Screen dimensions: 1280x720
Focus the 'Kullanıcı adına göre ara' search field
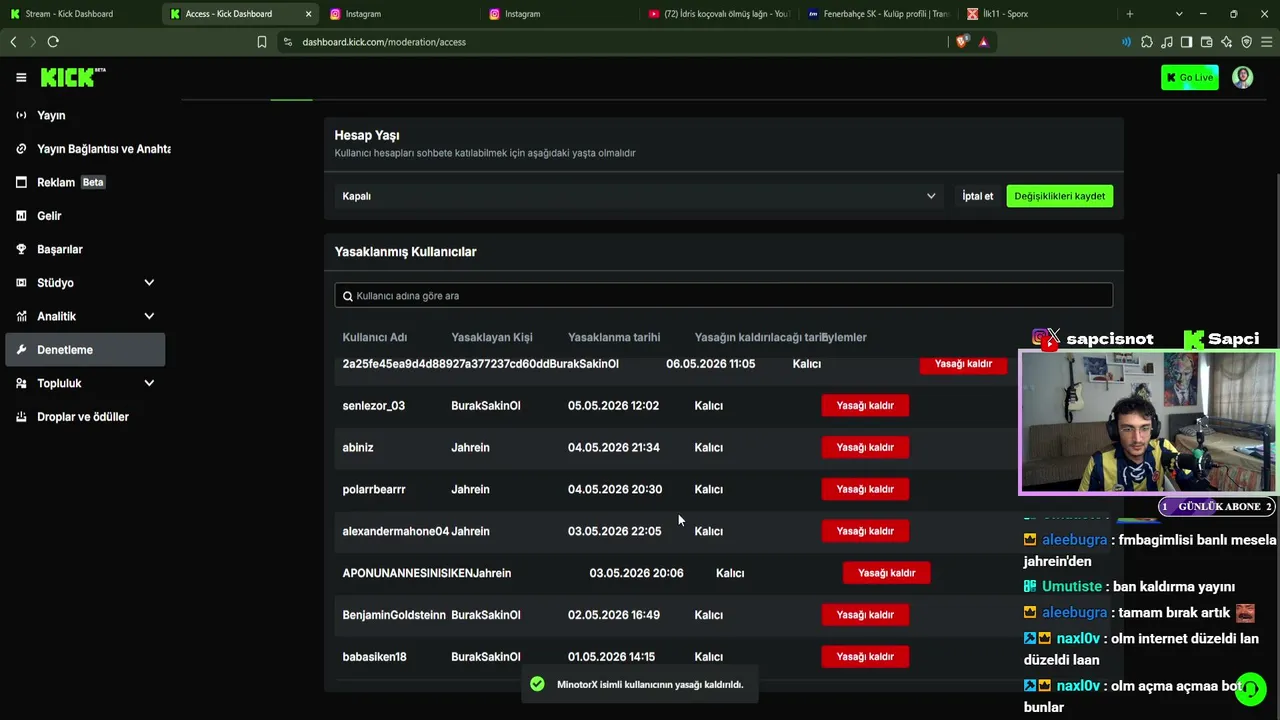723,296
